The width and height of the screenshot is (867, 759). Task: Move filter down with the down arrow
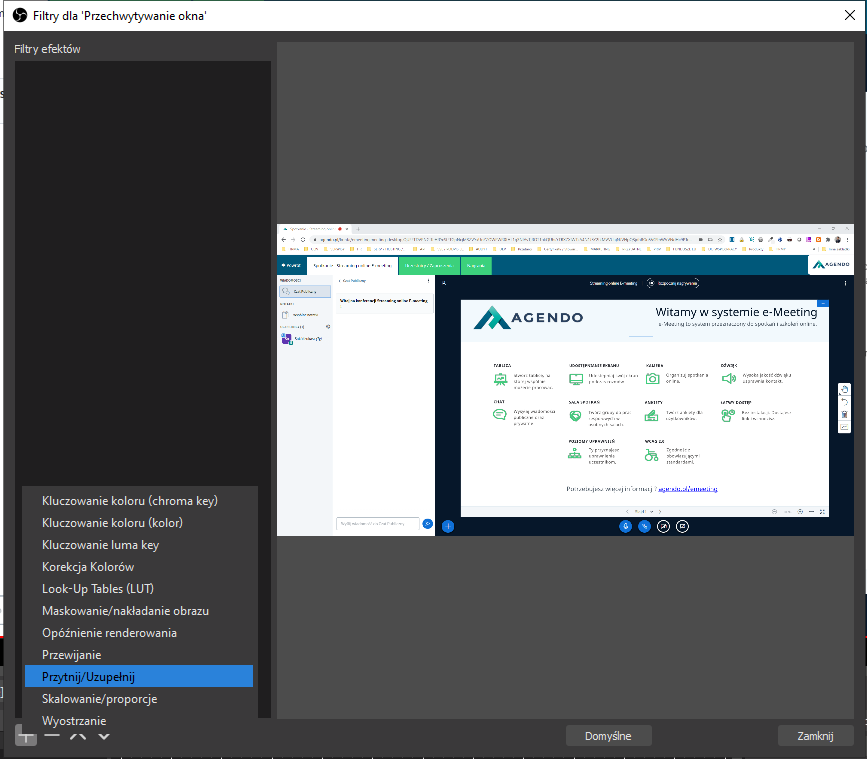[x=104, y=736]
